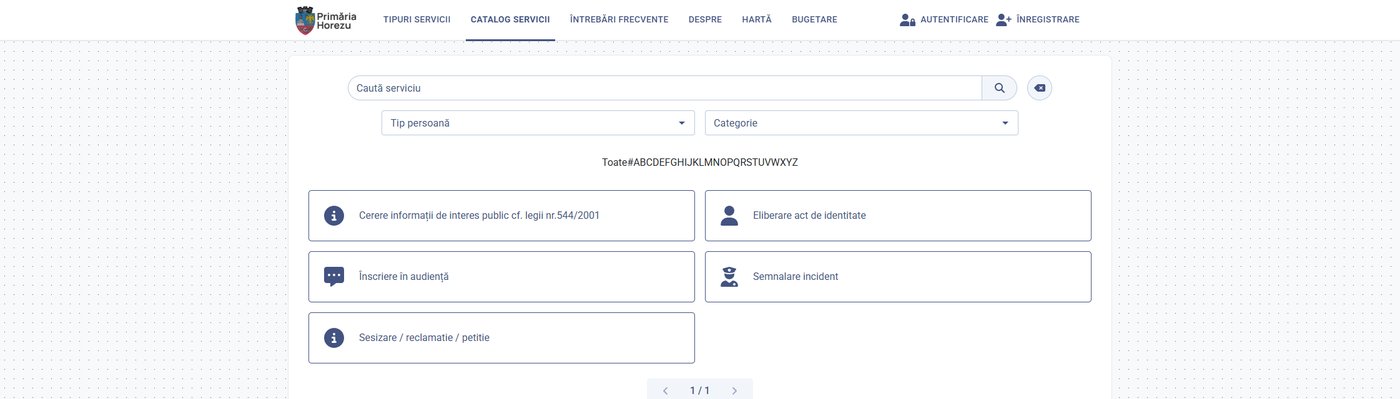The width and height of the screenshot is (1400, 399).
Task: Click the add-user icon beside Înregistrare
Action: (x=1004, y=20)
